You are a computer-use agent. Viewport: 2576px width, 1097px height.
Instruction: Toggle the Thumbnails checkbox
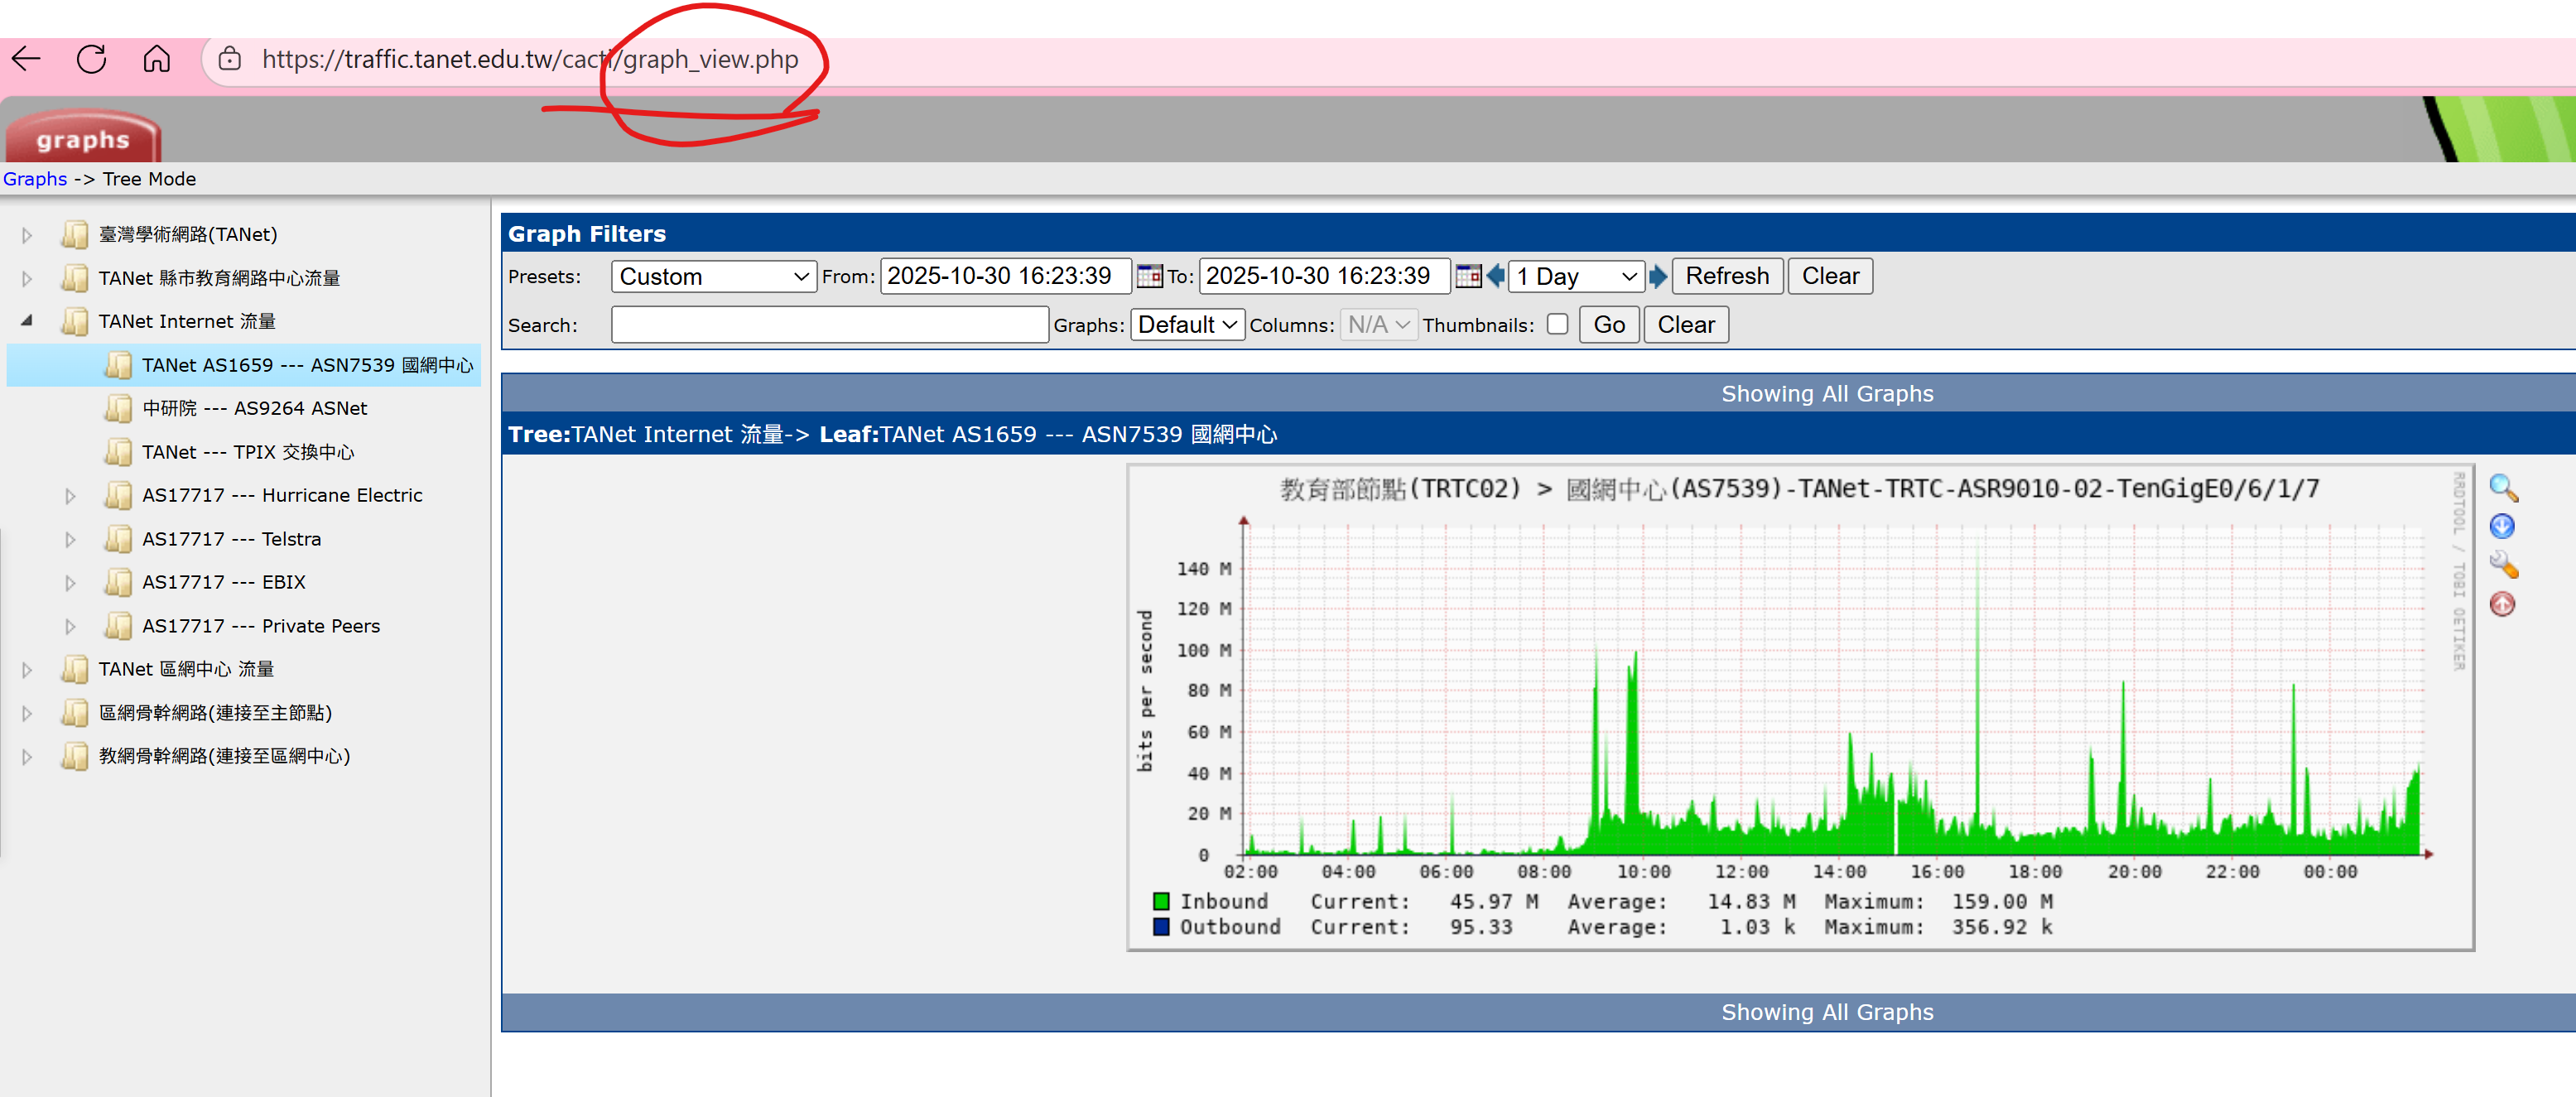[x=1557, y=324]
